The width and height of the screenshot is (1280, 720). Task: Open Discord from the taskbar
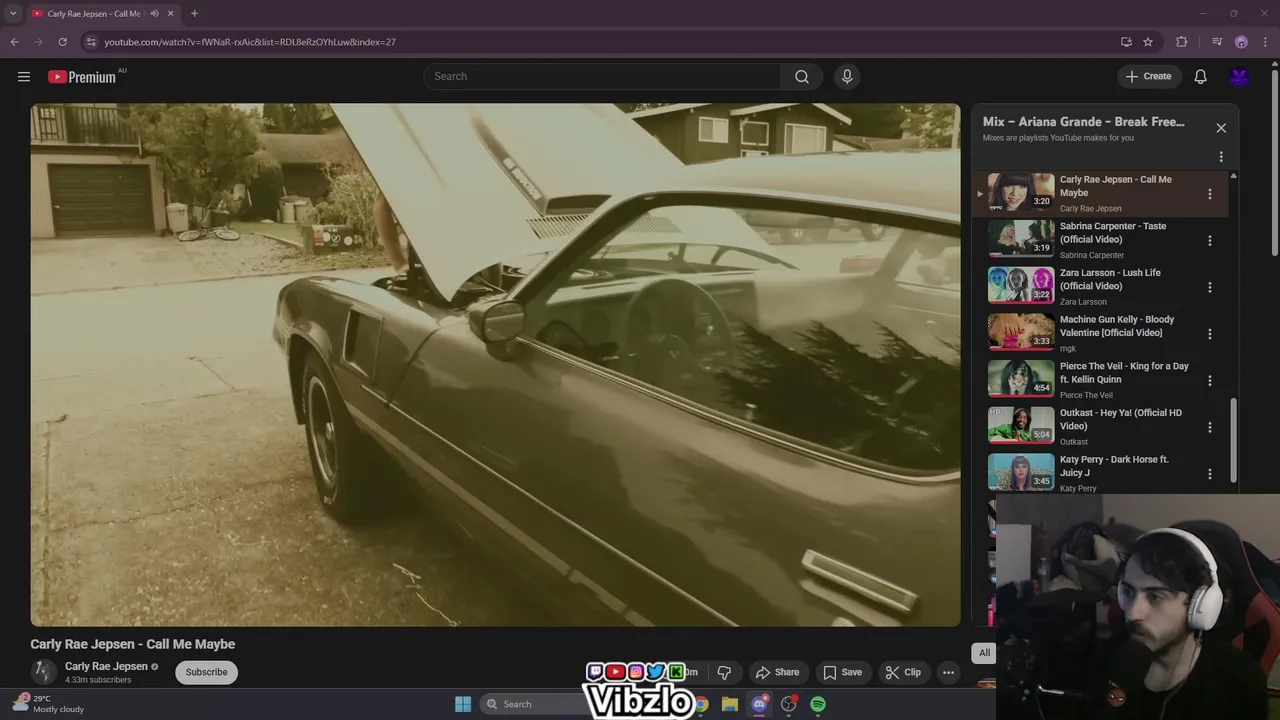[x=759, y=704]
